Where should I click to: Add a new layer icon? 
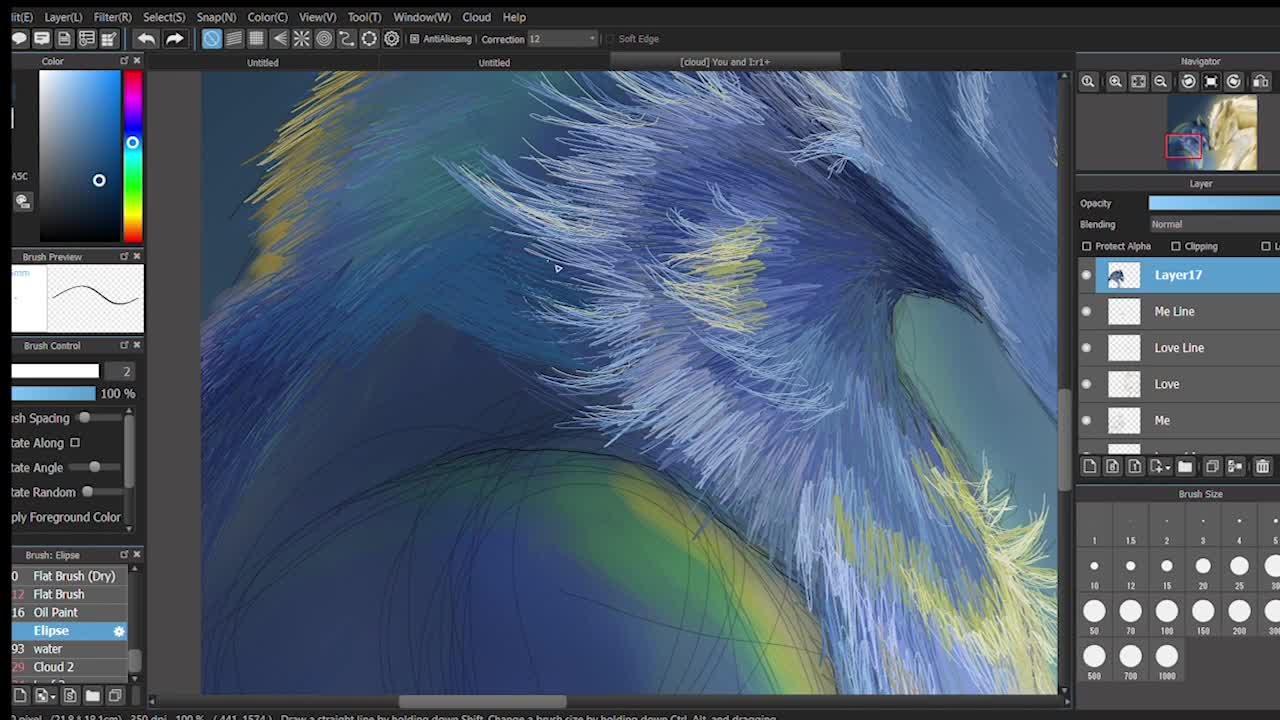1090,466
